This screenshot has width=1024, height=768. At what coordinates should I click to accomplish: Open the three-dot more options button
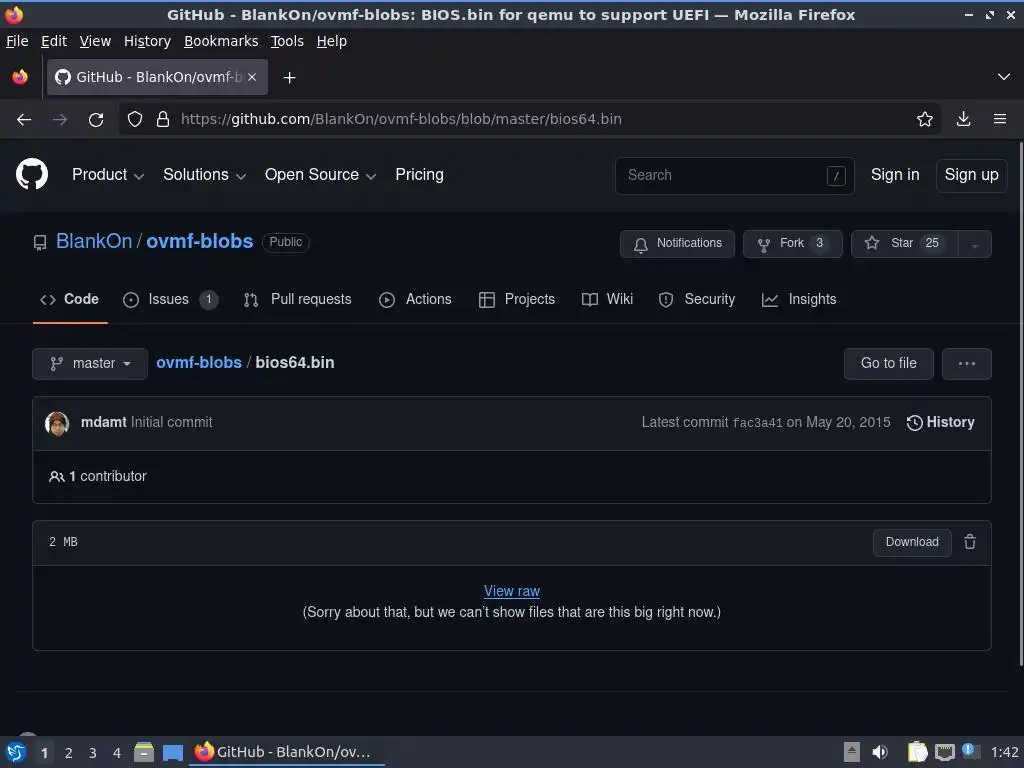tap(967, 364)
